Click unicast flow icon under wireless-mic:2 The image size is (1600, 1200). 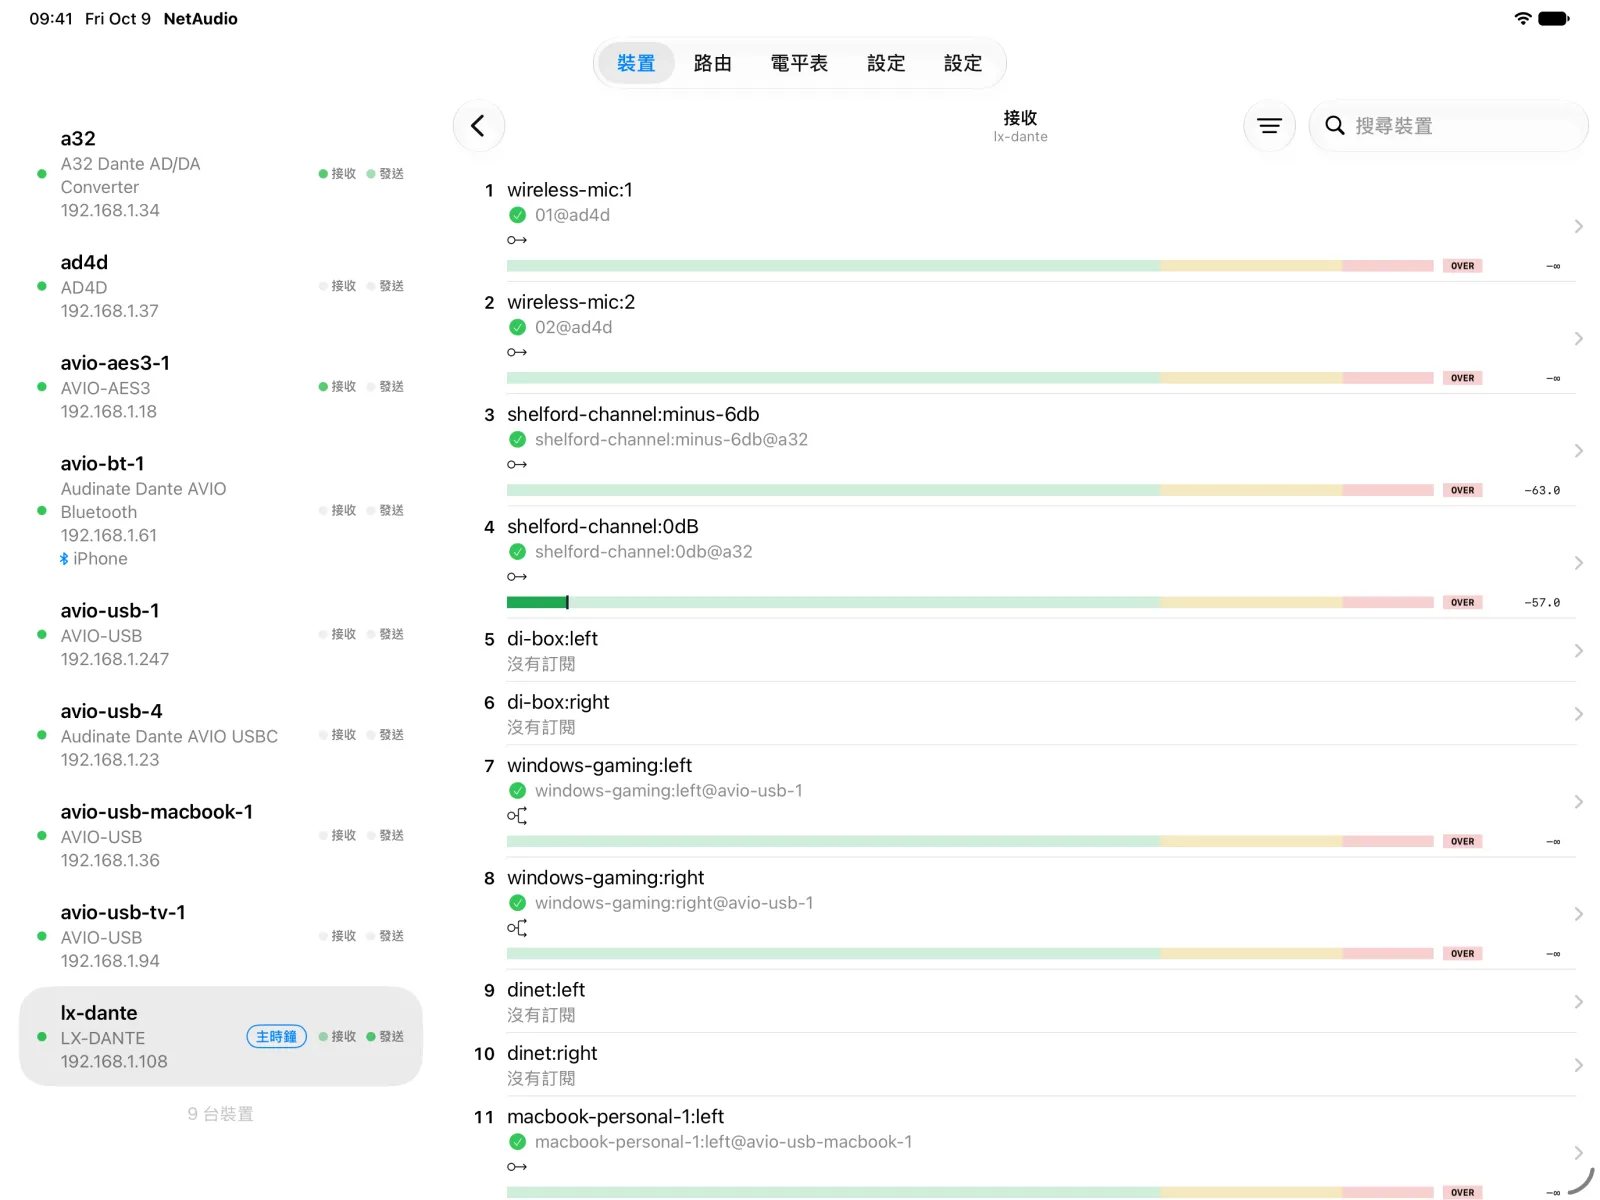click(x=517, y=352)
